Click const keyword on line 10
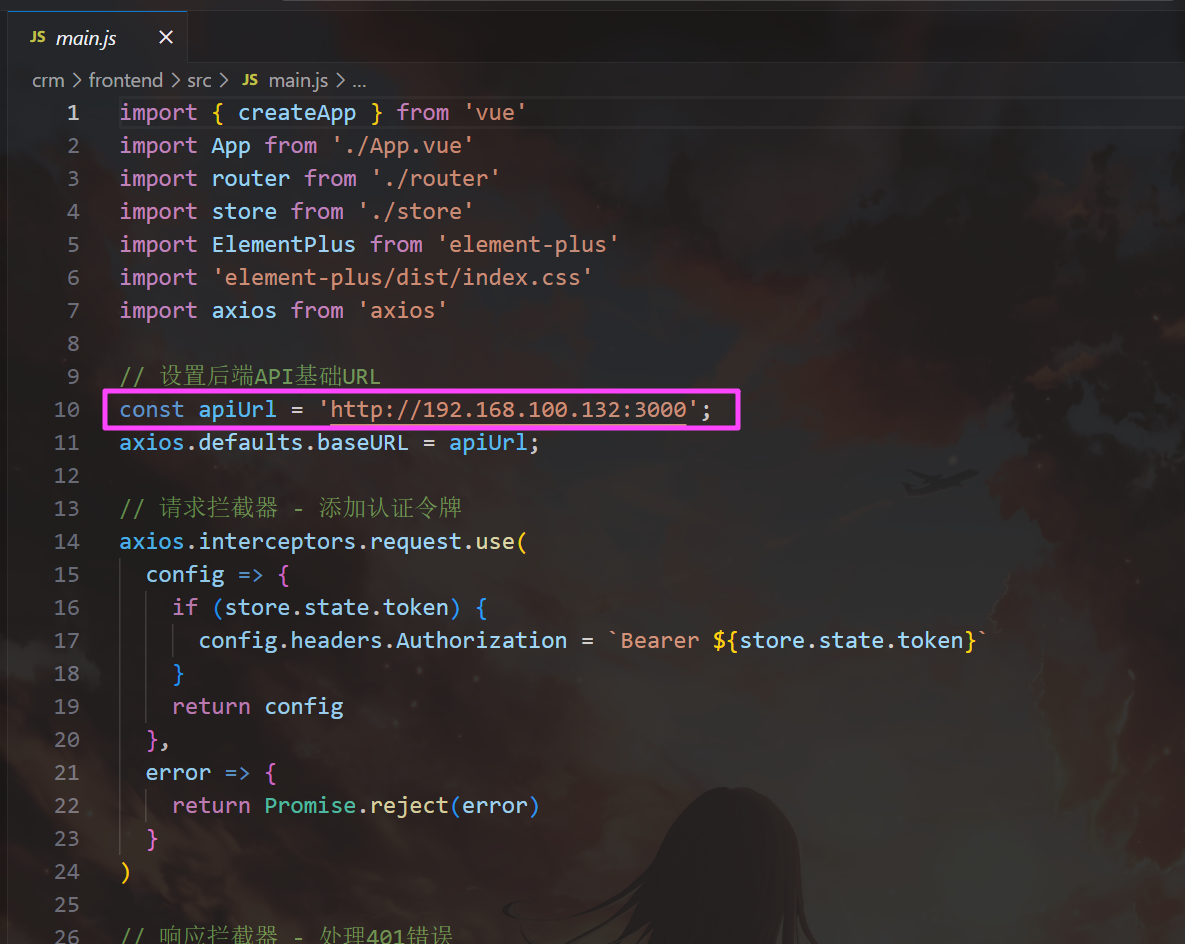1185x944 pixels. 151,410
